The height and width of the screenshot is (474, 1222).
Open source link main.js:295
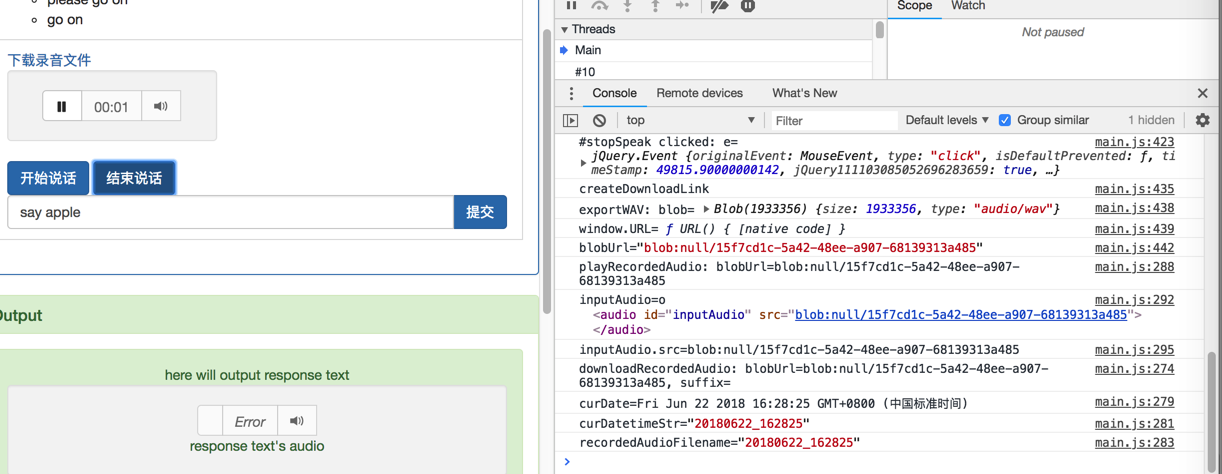click(x=1134, y=350)
